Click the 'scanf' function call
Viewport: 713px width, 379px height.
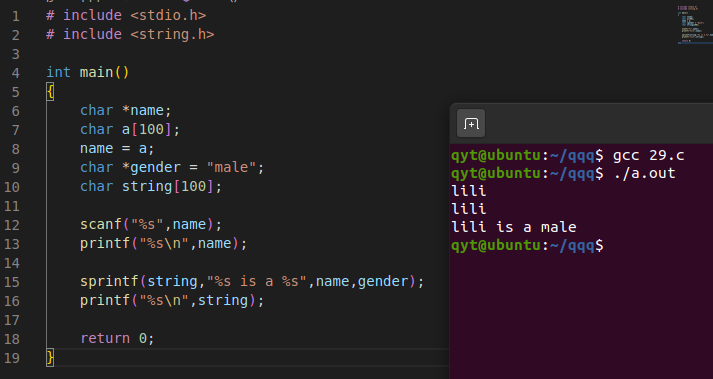(x=101, y=224)
